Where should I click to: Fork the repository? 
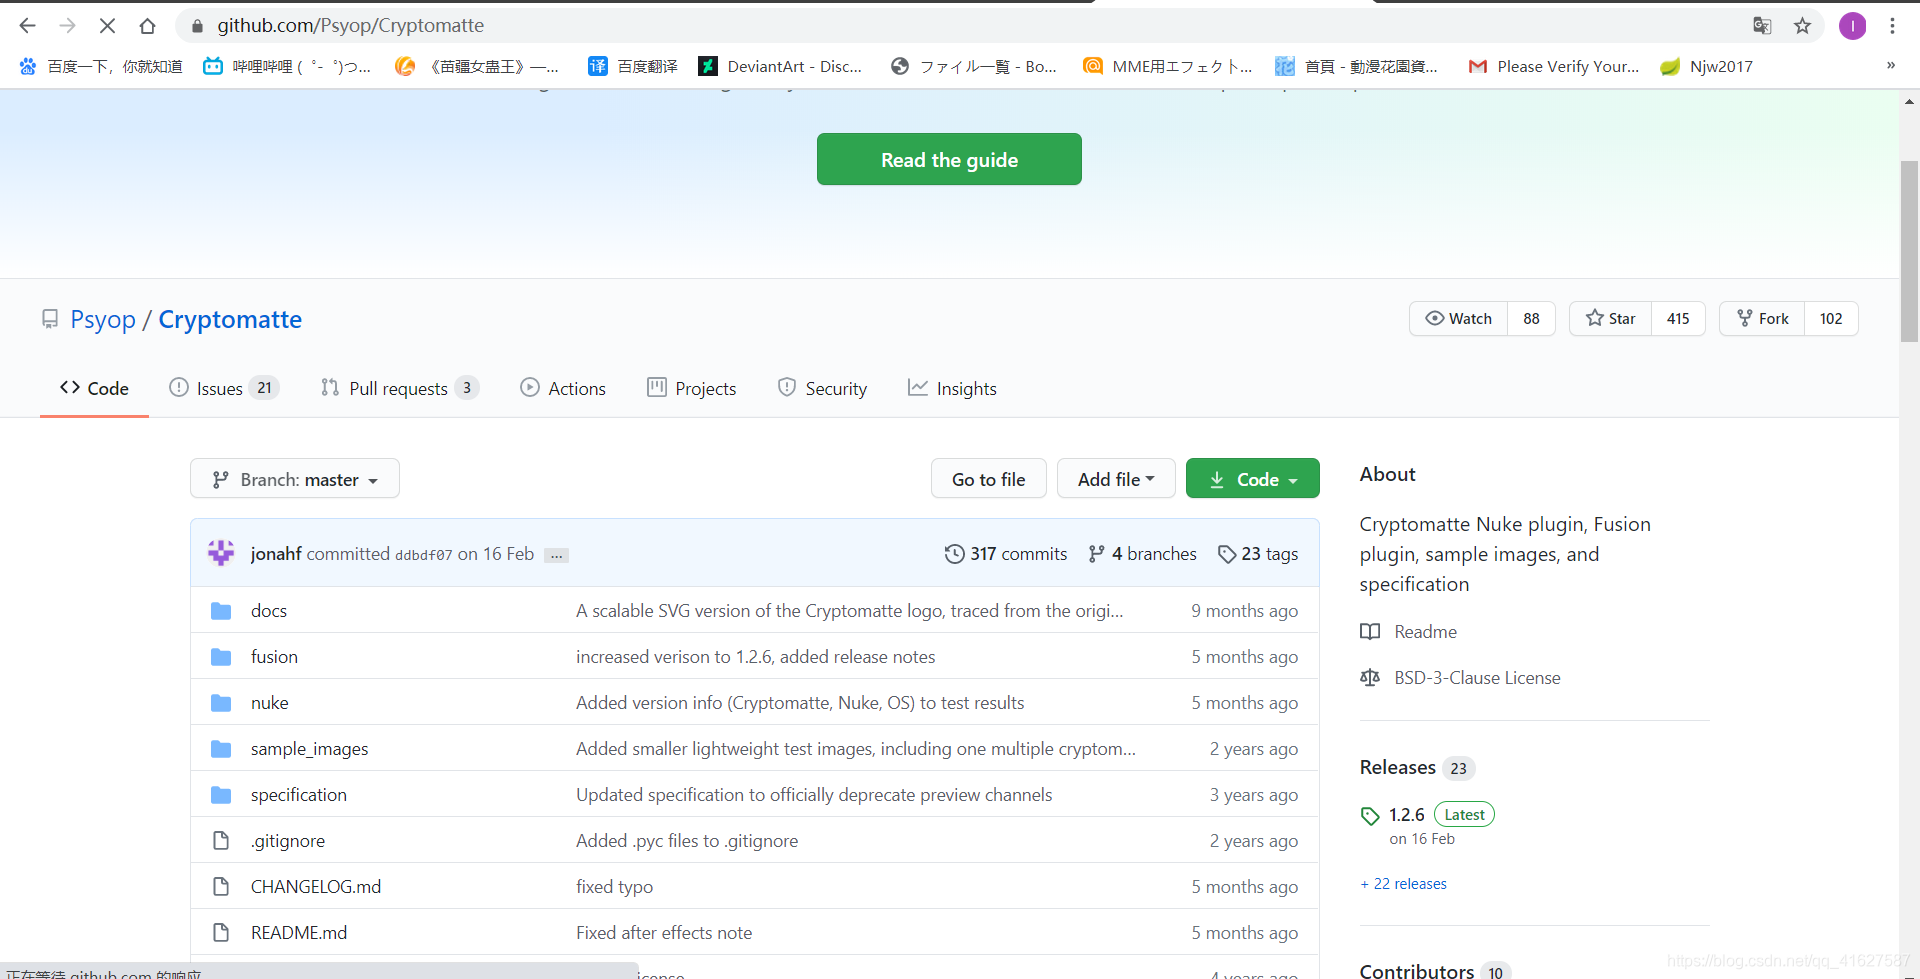(x=1762, y=318)
